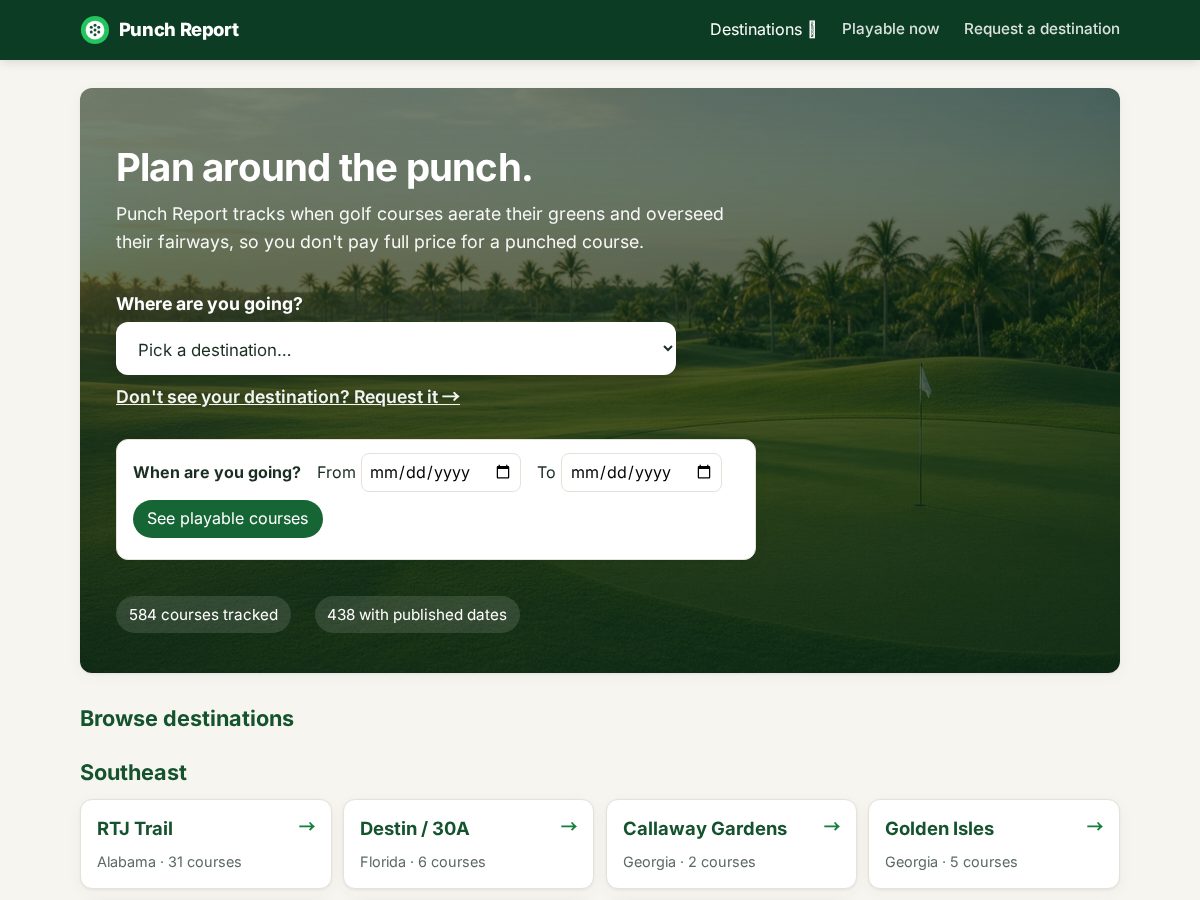Open the Destin / 30A destination card

(468, 844)
